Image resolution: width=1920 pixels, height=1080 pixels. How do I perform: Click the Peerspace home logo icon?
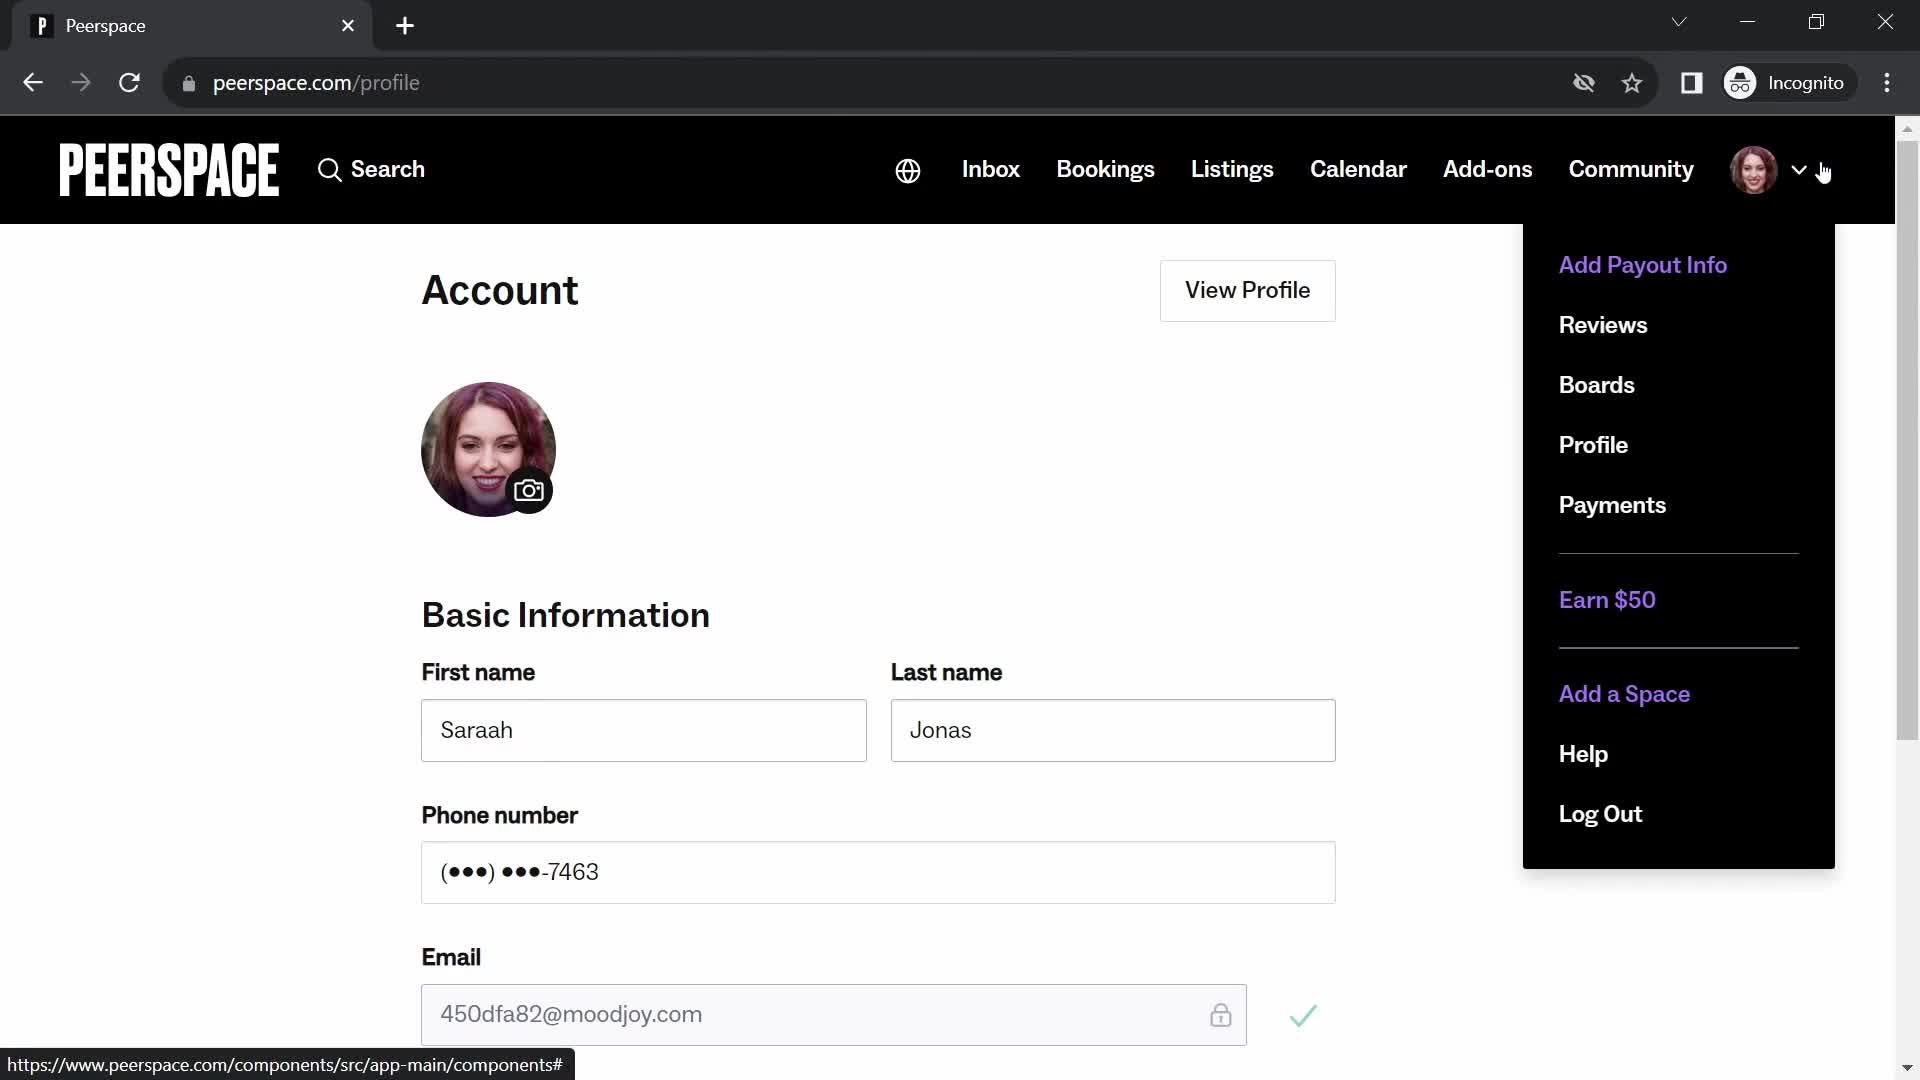pyautogui.click(x=167, y=169)
